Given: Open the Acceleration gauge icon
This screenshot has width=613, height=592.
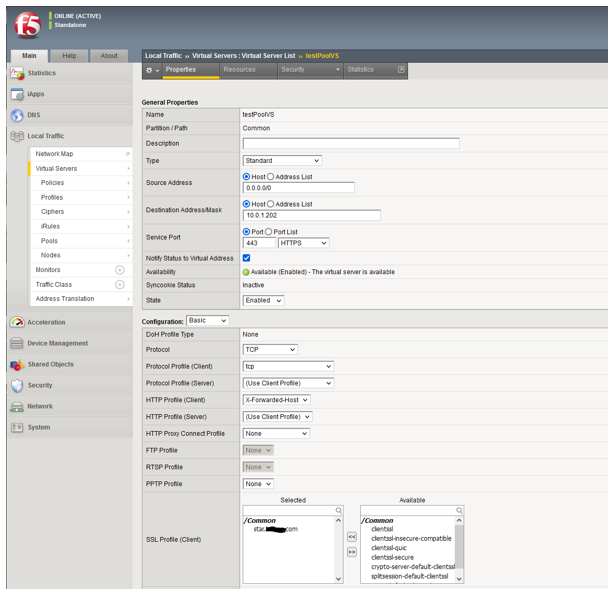Looking at the screenshot, I should click(17, 322).
